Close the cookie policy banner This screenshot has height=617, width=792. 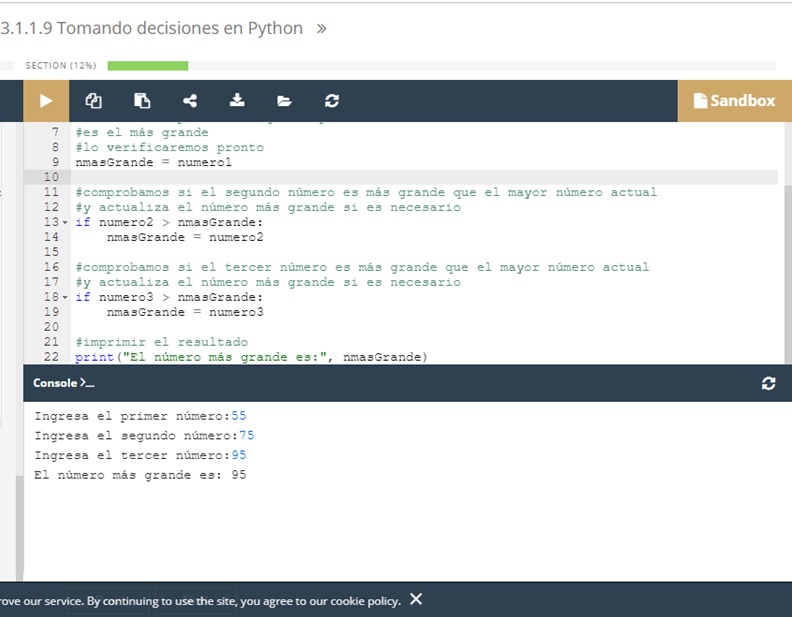[416, 600]
